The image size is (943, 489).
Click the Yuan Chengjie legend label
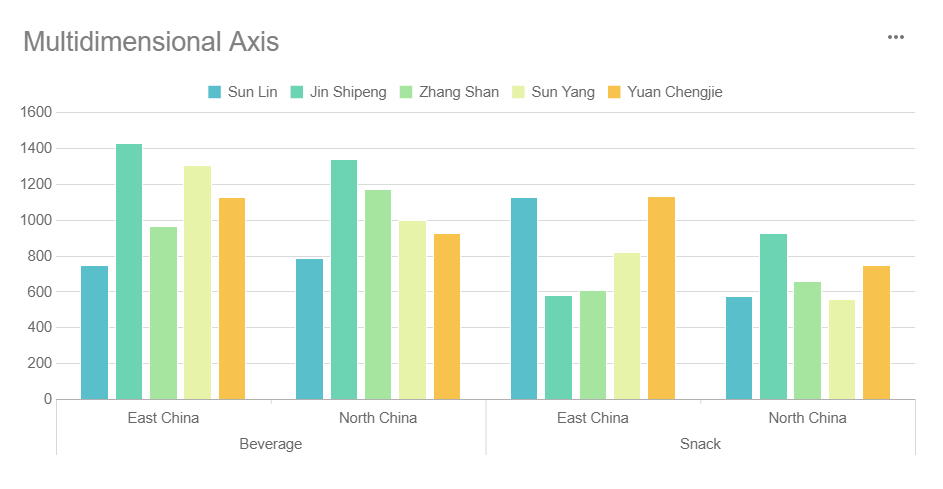point(674,92)
